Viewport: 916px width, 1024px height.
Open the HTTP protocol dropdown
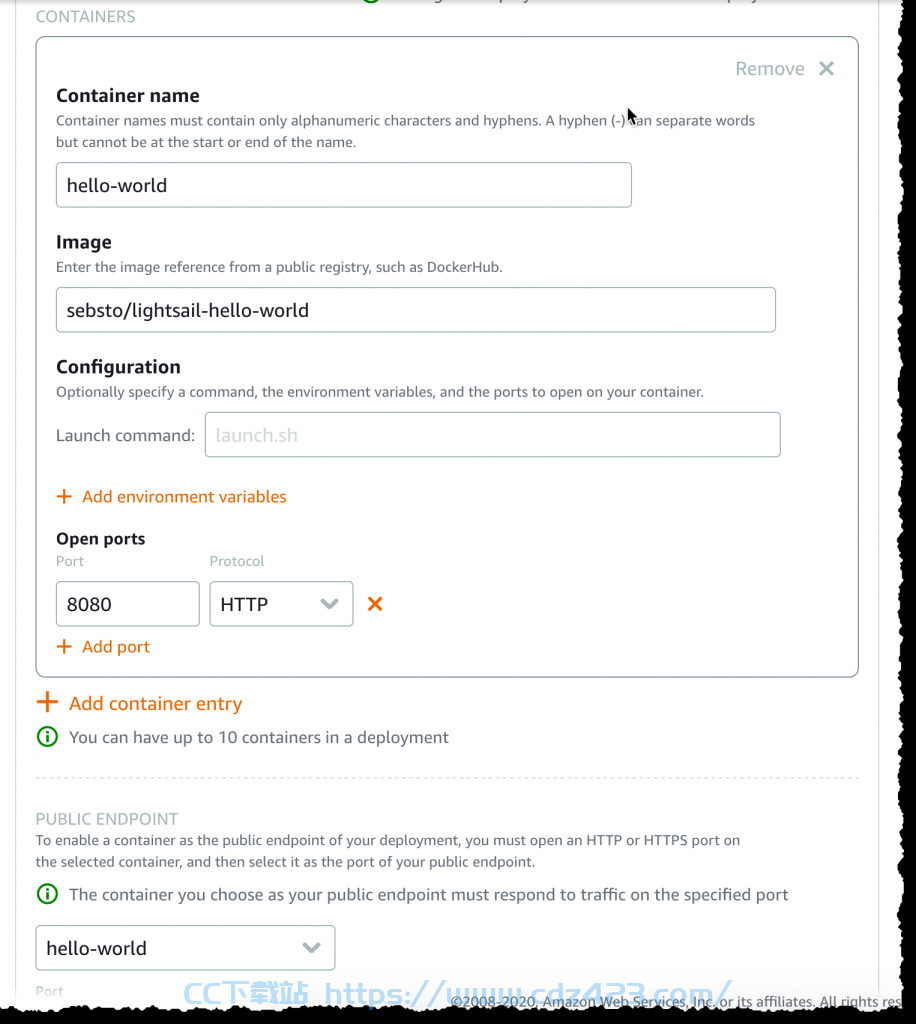click(281, 604)
